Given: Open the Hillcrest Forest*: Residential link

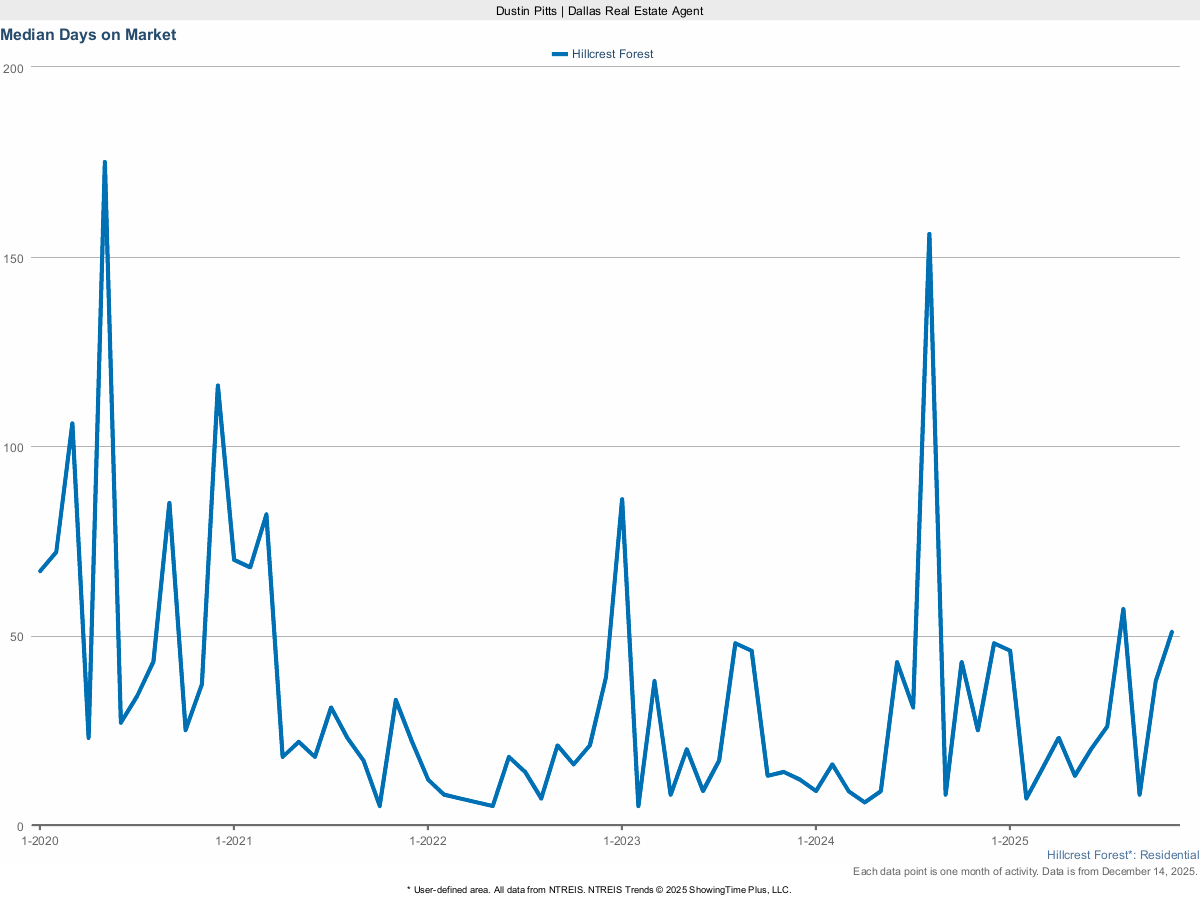Looking at the screenshot, I should [x=1122, y=855].
